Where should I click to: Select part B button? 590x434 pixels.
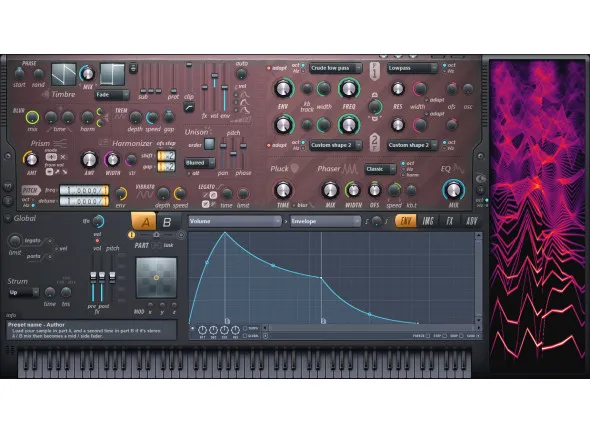click(x=167, y=222)
